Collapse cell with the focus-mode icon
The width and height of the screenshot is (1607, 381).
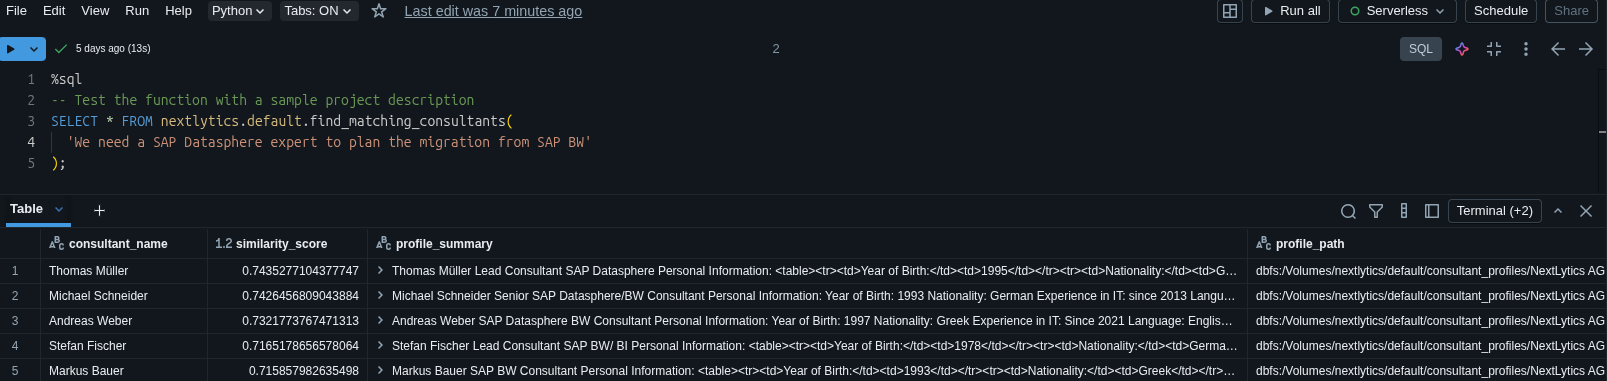click(1494, 49)
